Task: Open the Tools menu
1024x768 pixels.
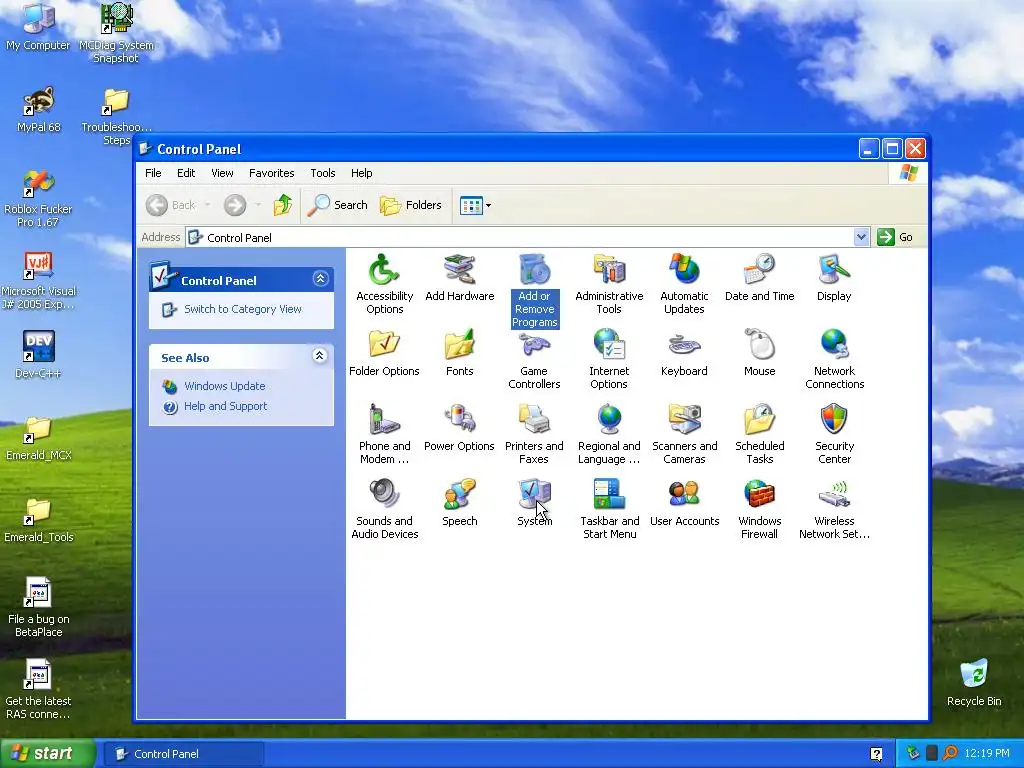Action: pos(323,173)
